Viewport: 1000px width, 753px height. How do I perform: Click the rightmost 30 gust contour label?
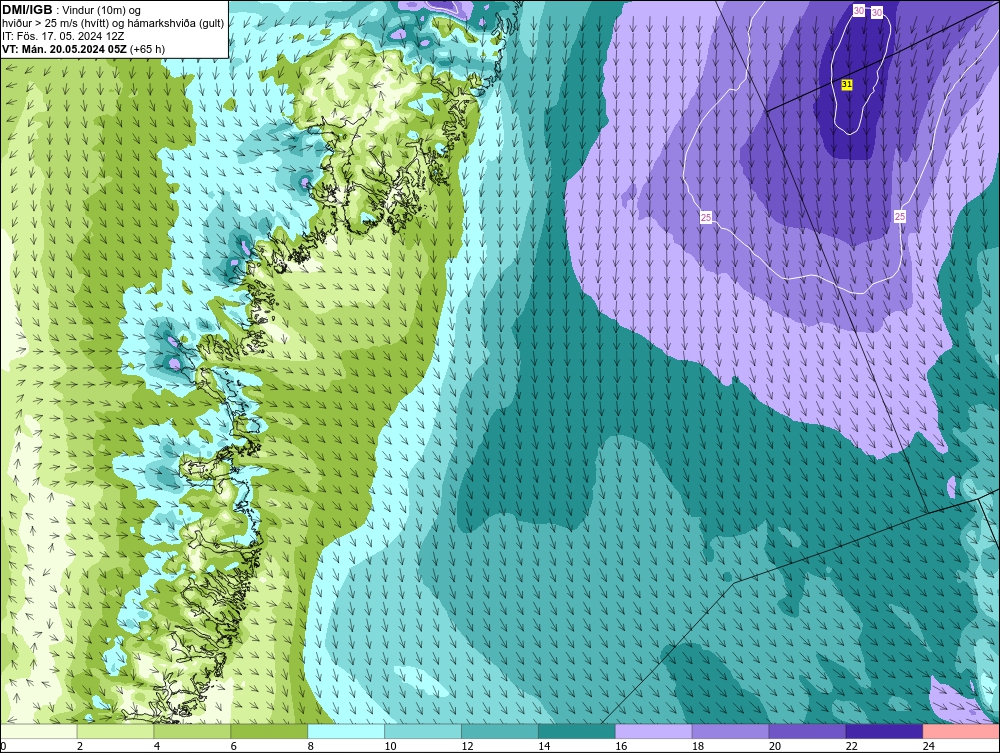click(877, 12)
